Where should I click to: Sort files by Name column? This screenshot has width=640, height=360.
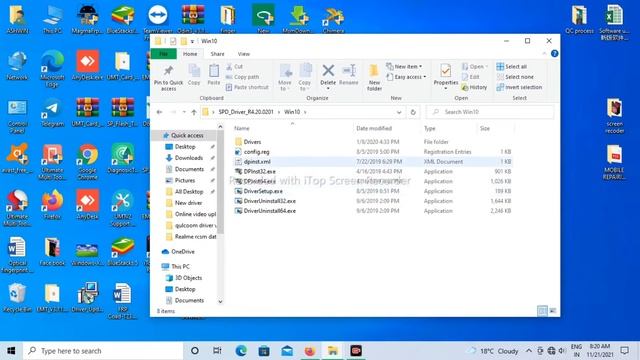[x=241, y=128]
